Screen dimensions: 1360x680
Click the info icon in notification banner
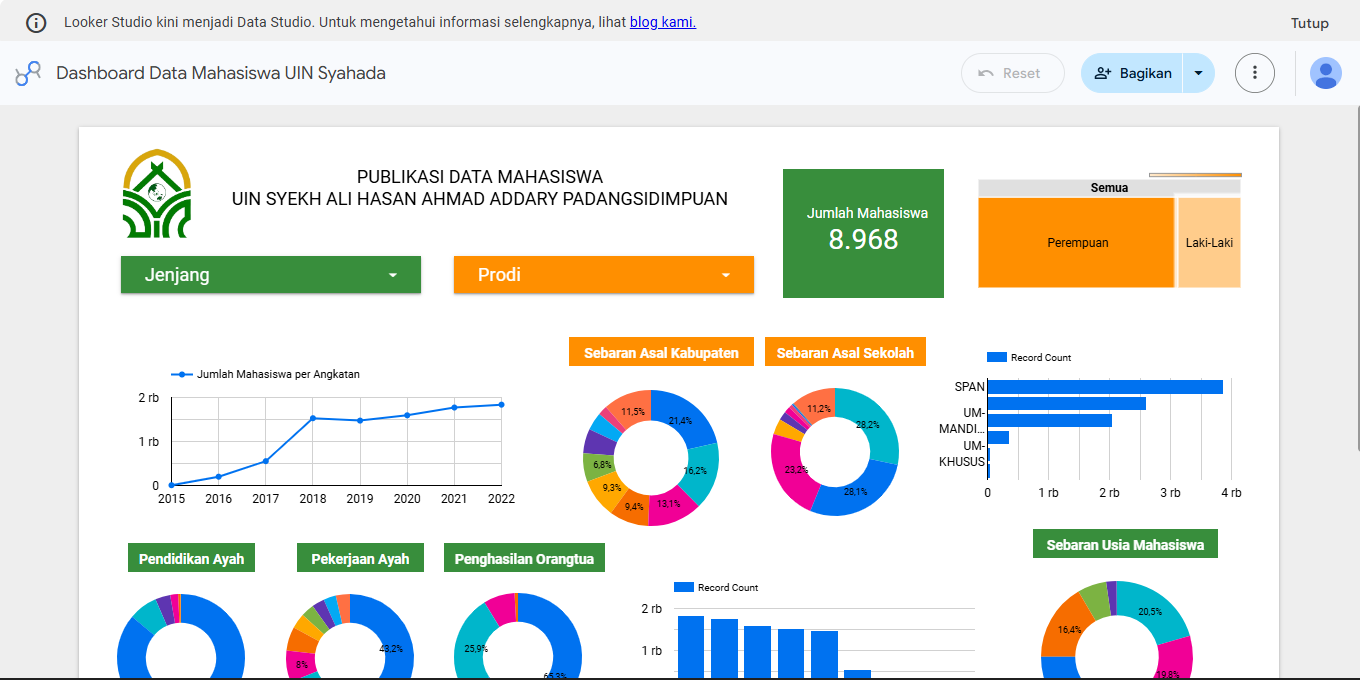click(x=36, y=22)
